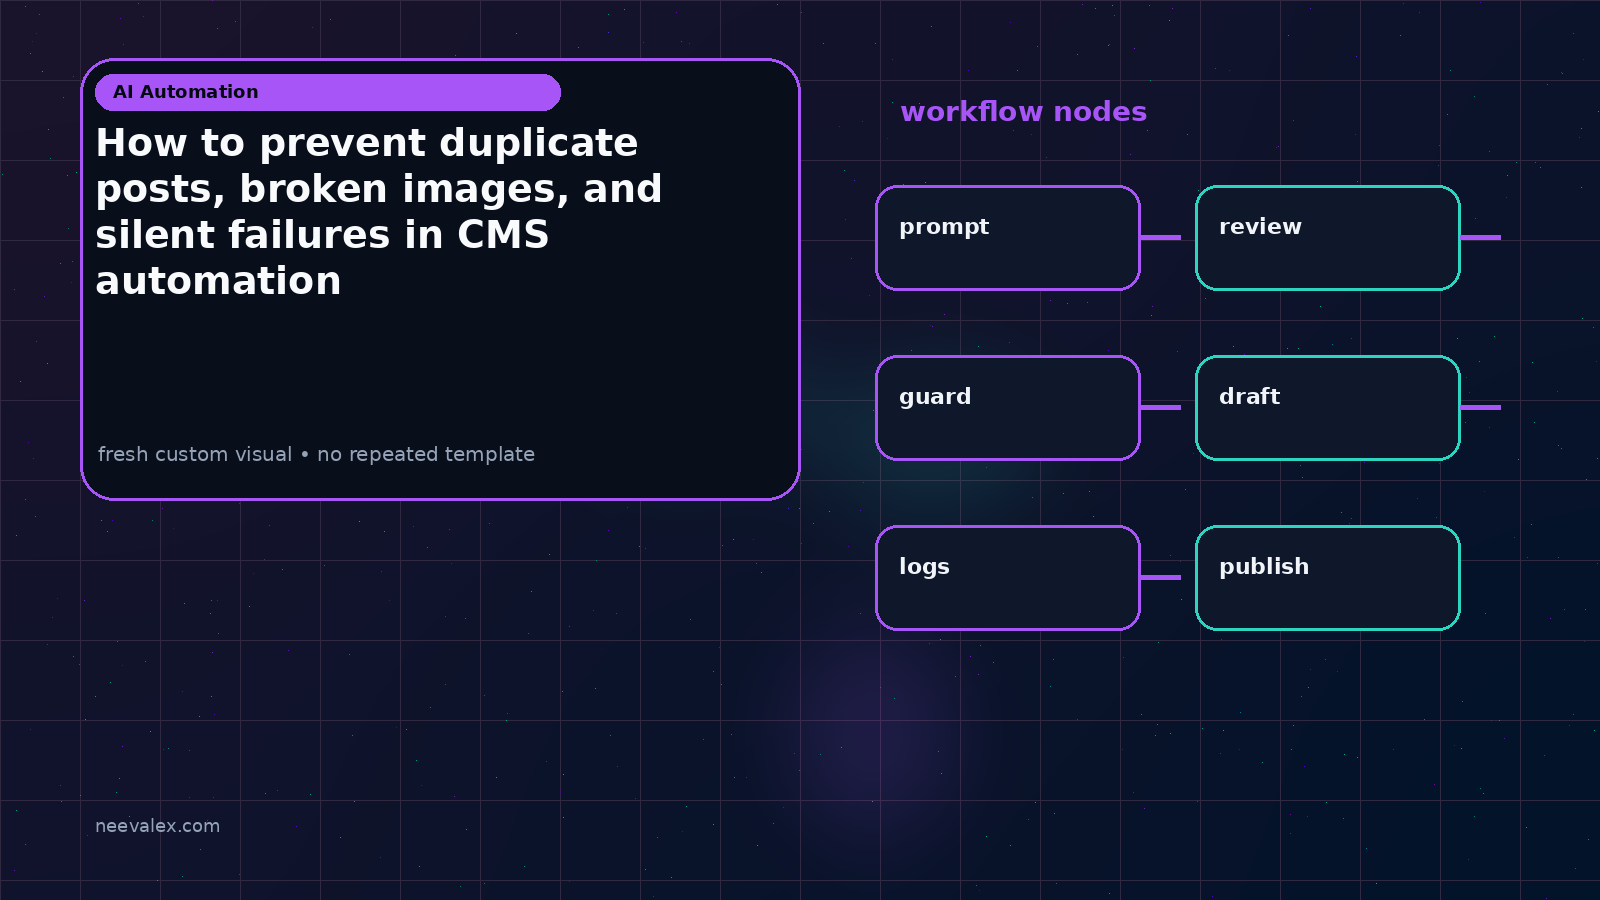Click the draft workflow node
Screen dimensions: 1600x900
click(x=1328, y=408)
